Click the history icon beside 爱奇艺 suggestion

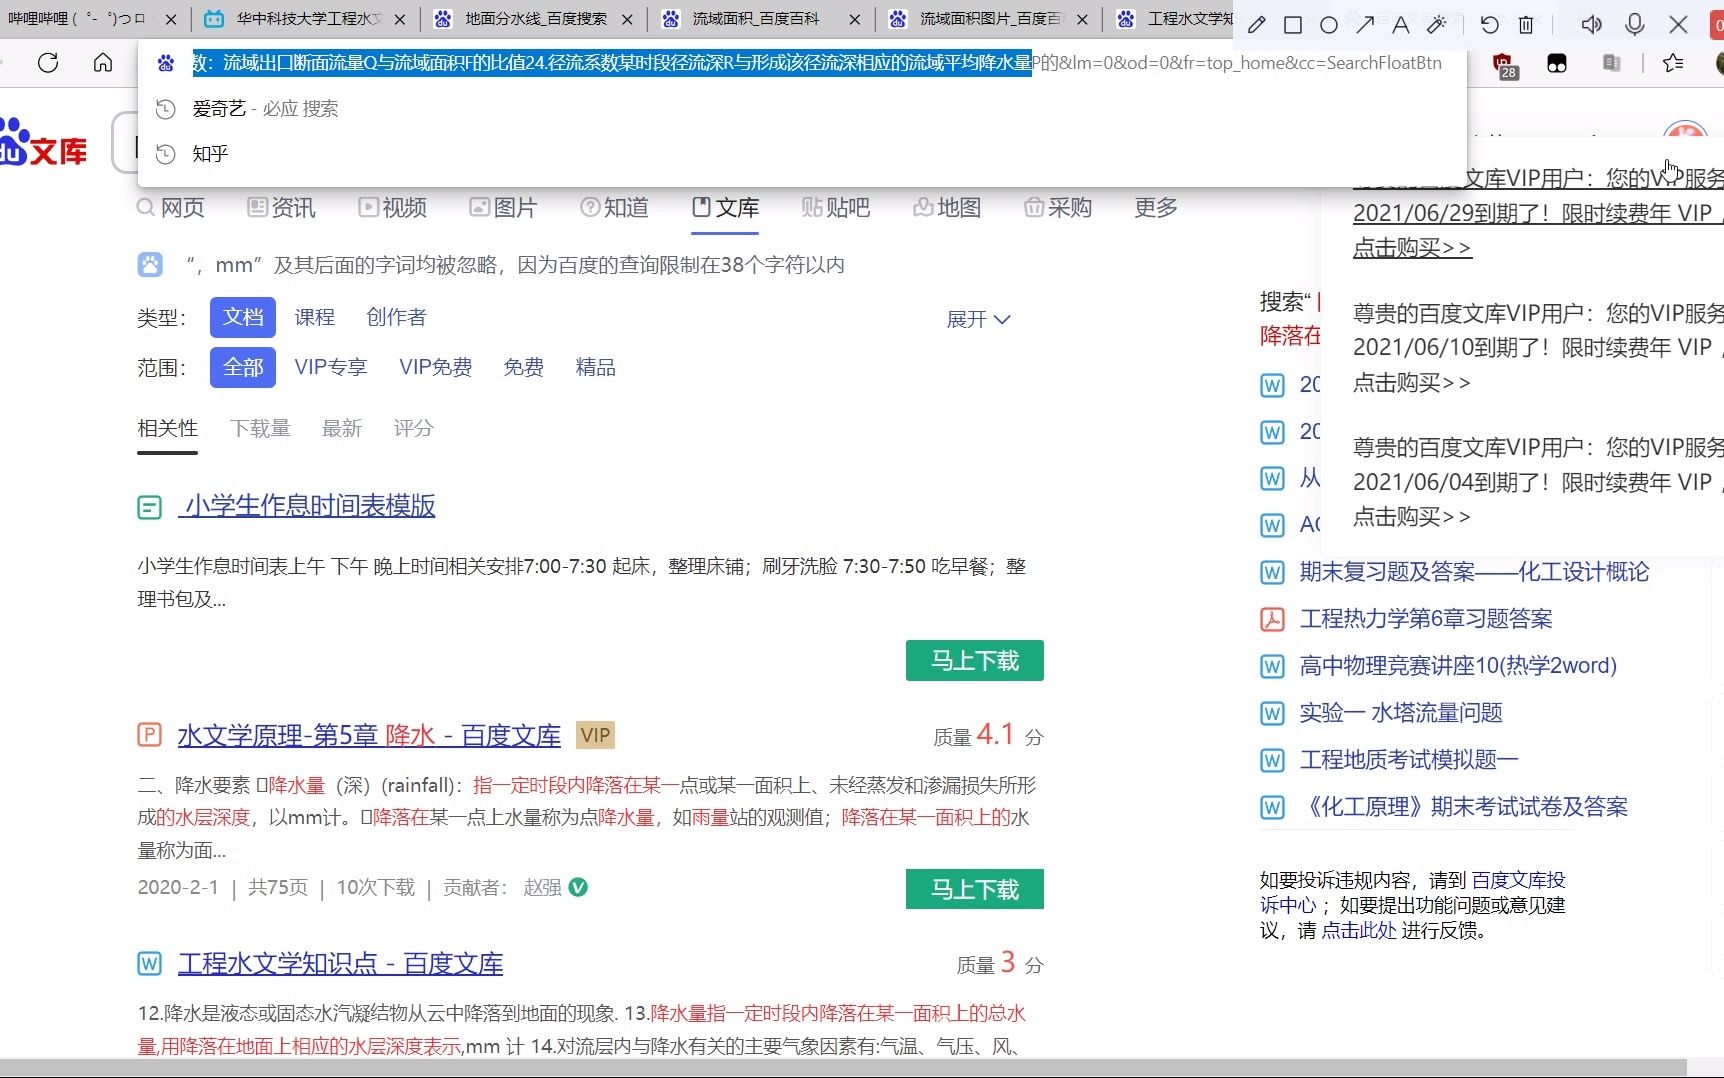[x=166, y=108]
